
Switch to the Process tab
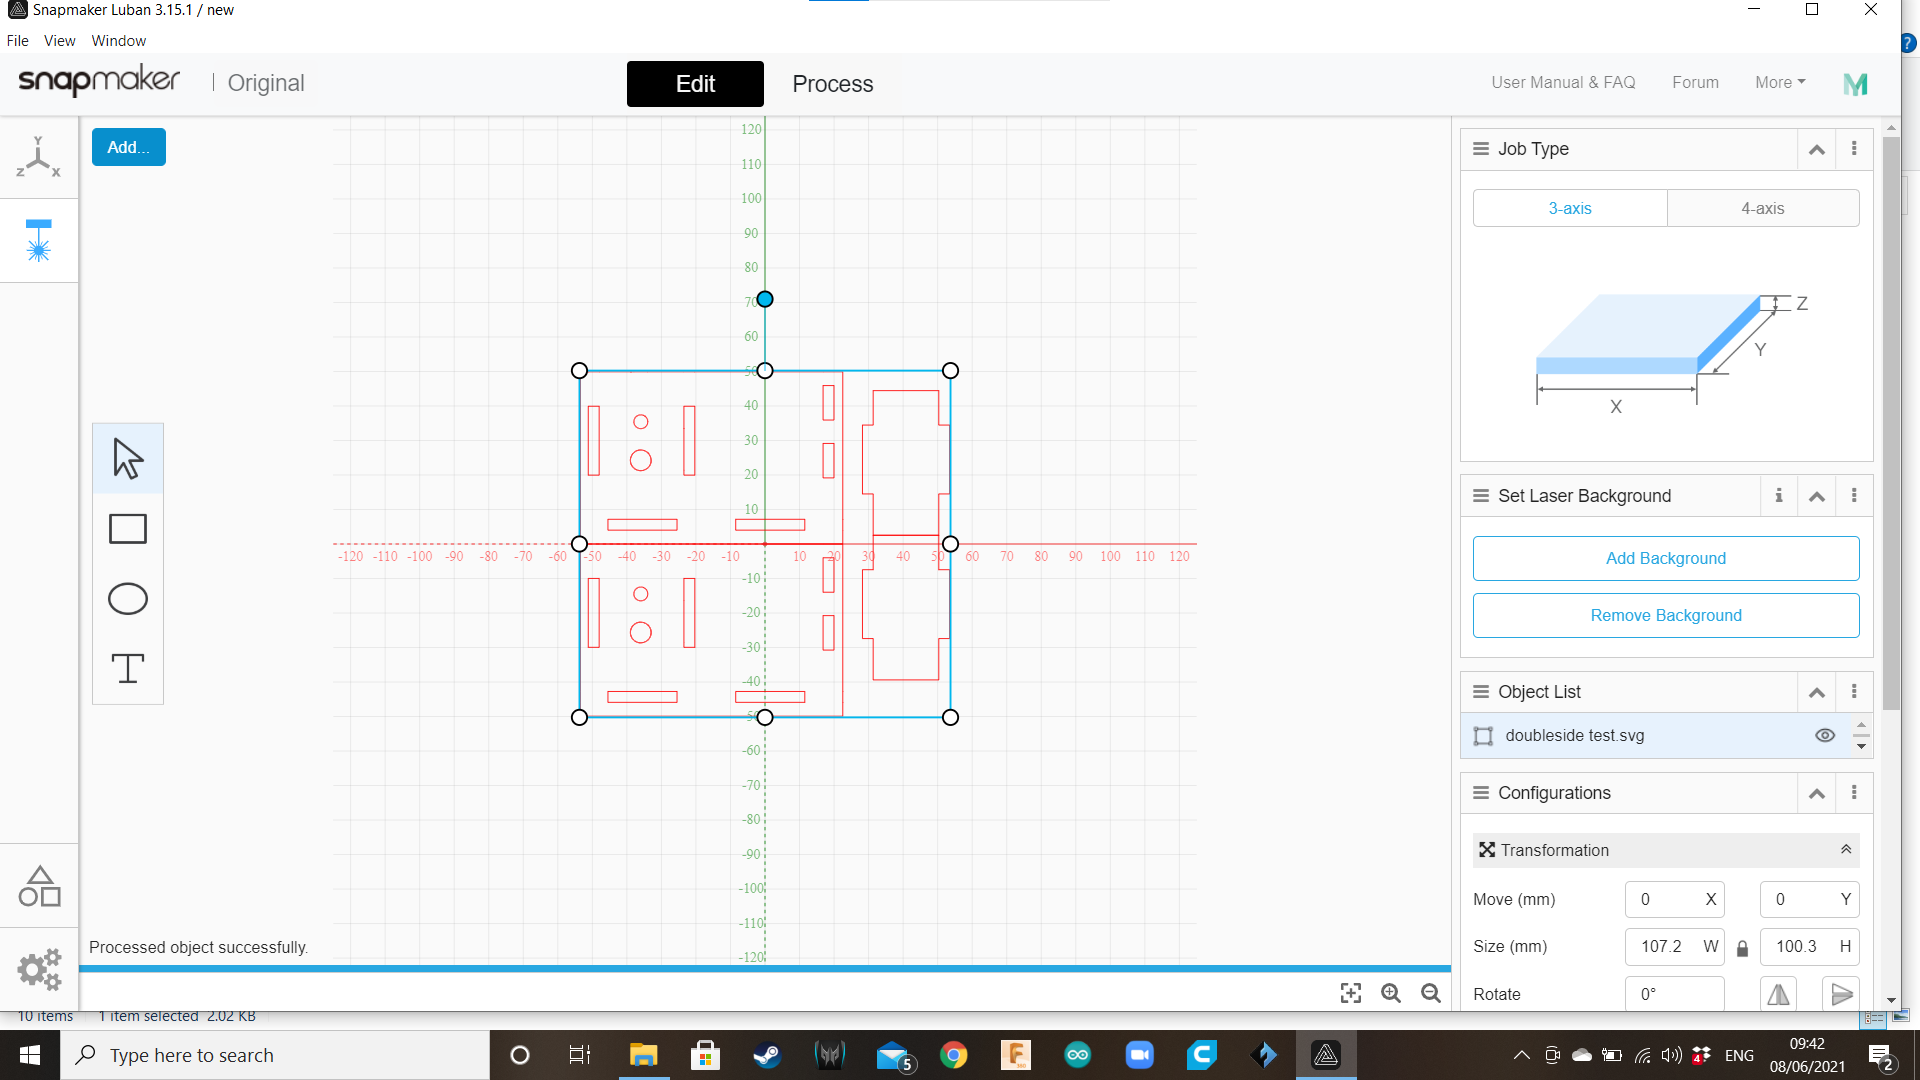832,83
